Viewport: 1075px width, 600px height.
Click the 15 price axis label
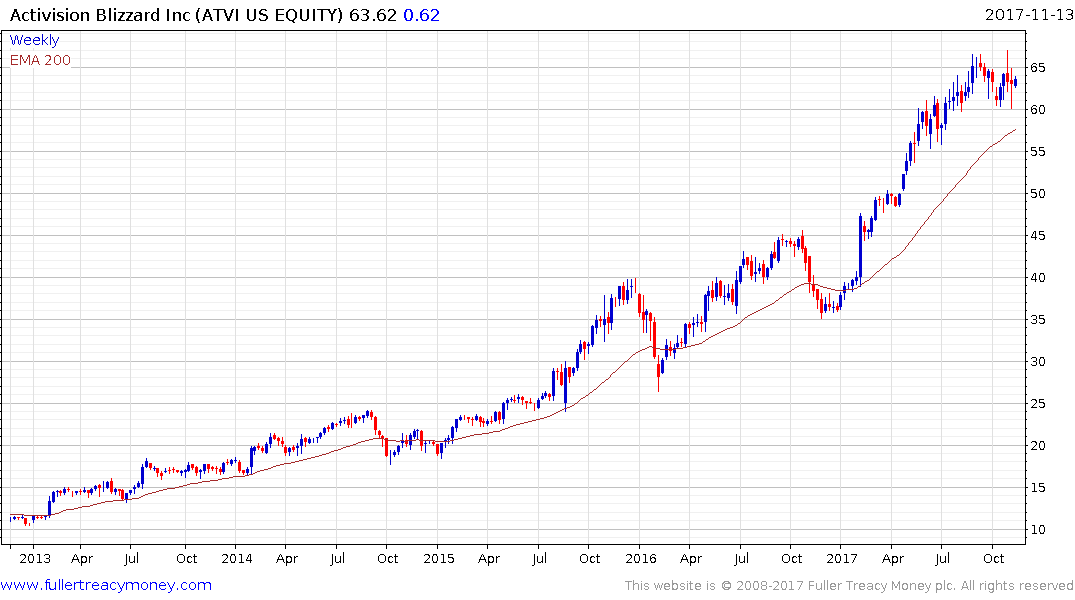click(1037, 488)
